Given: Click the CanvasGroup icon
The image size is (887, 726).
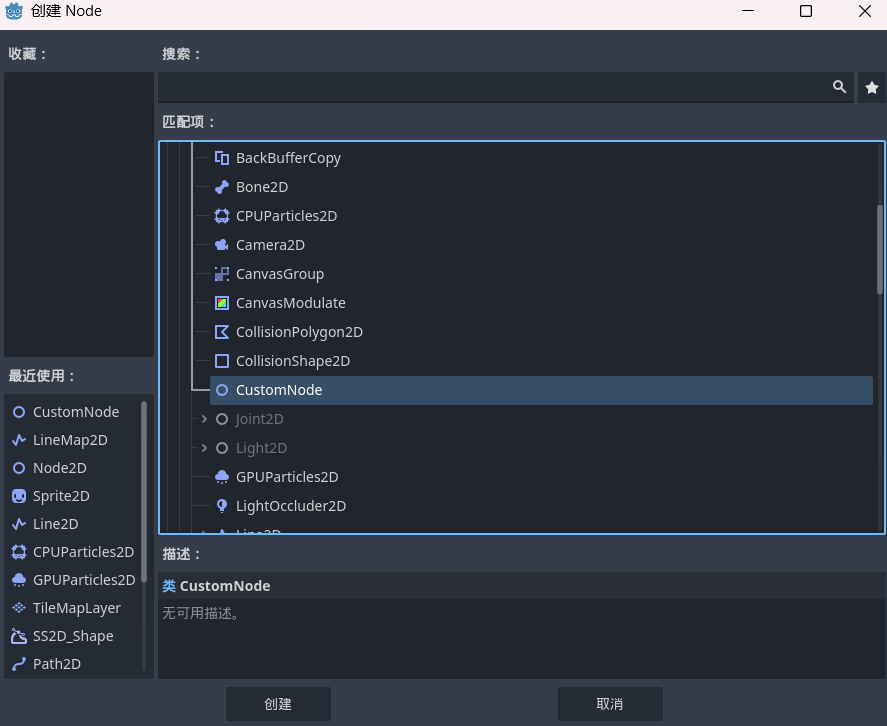Looking at the screenshot, I should click(222, 274).
